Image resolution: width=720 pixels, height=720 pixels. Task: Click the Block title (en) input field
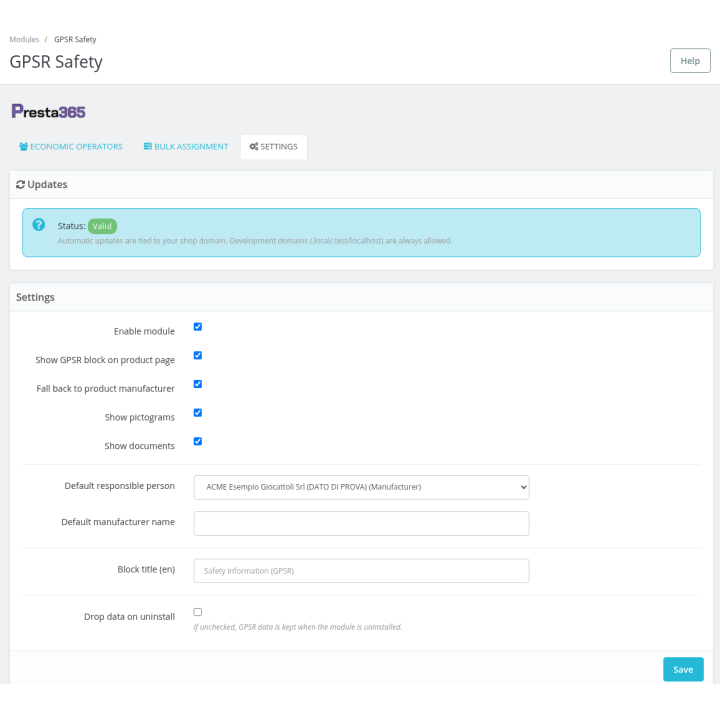pyautogui.click(x=361, y=571)
